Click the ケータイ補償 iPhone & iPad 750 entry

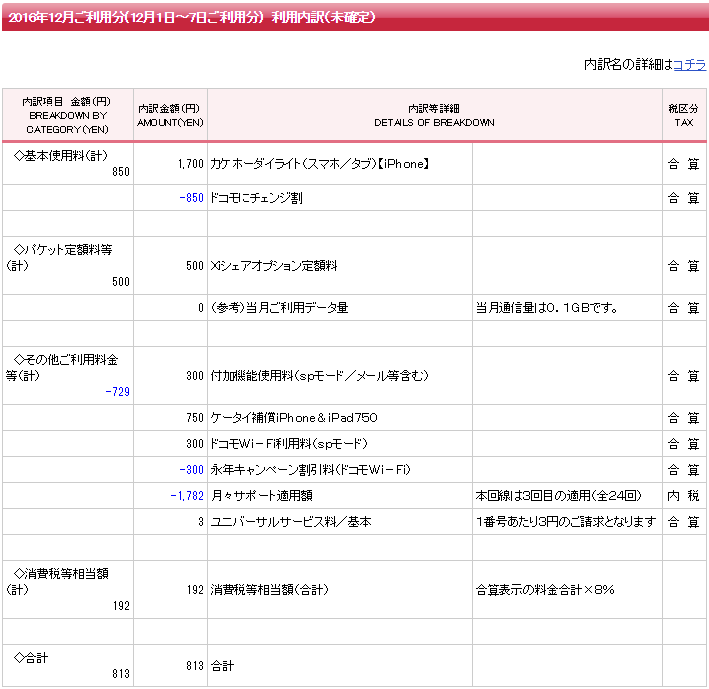click(293, 417)
